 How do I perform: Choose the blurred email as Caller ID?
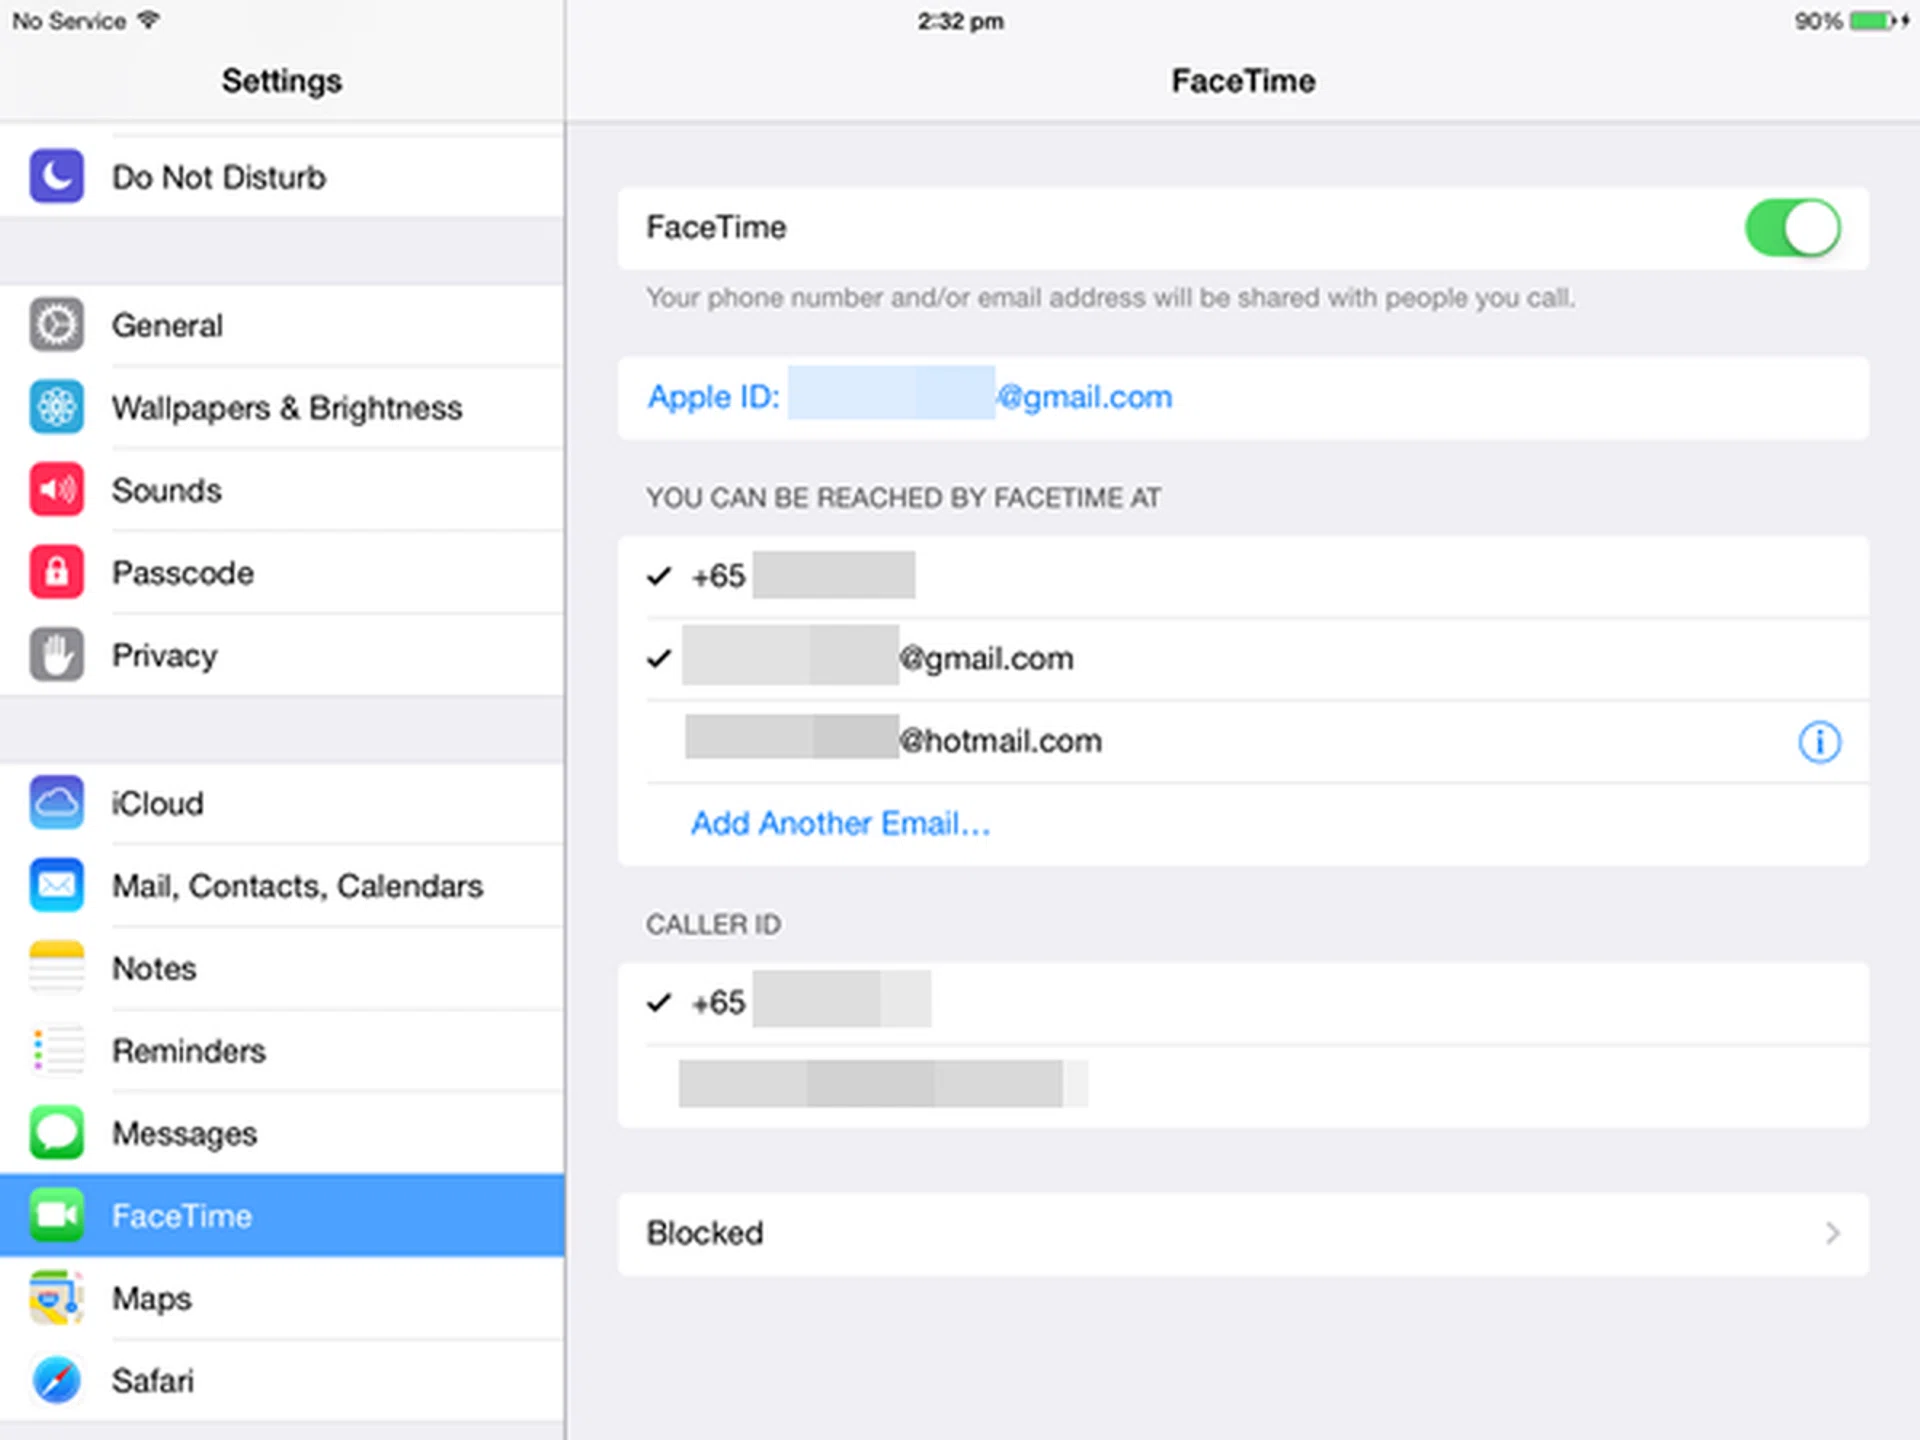[x=880, y=1084]
